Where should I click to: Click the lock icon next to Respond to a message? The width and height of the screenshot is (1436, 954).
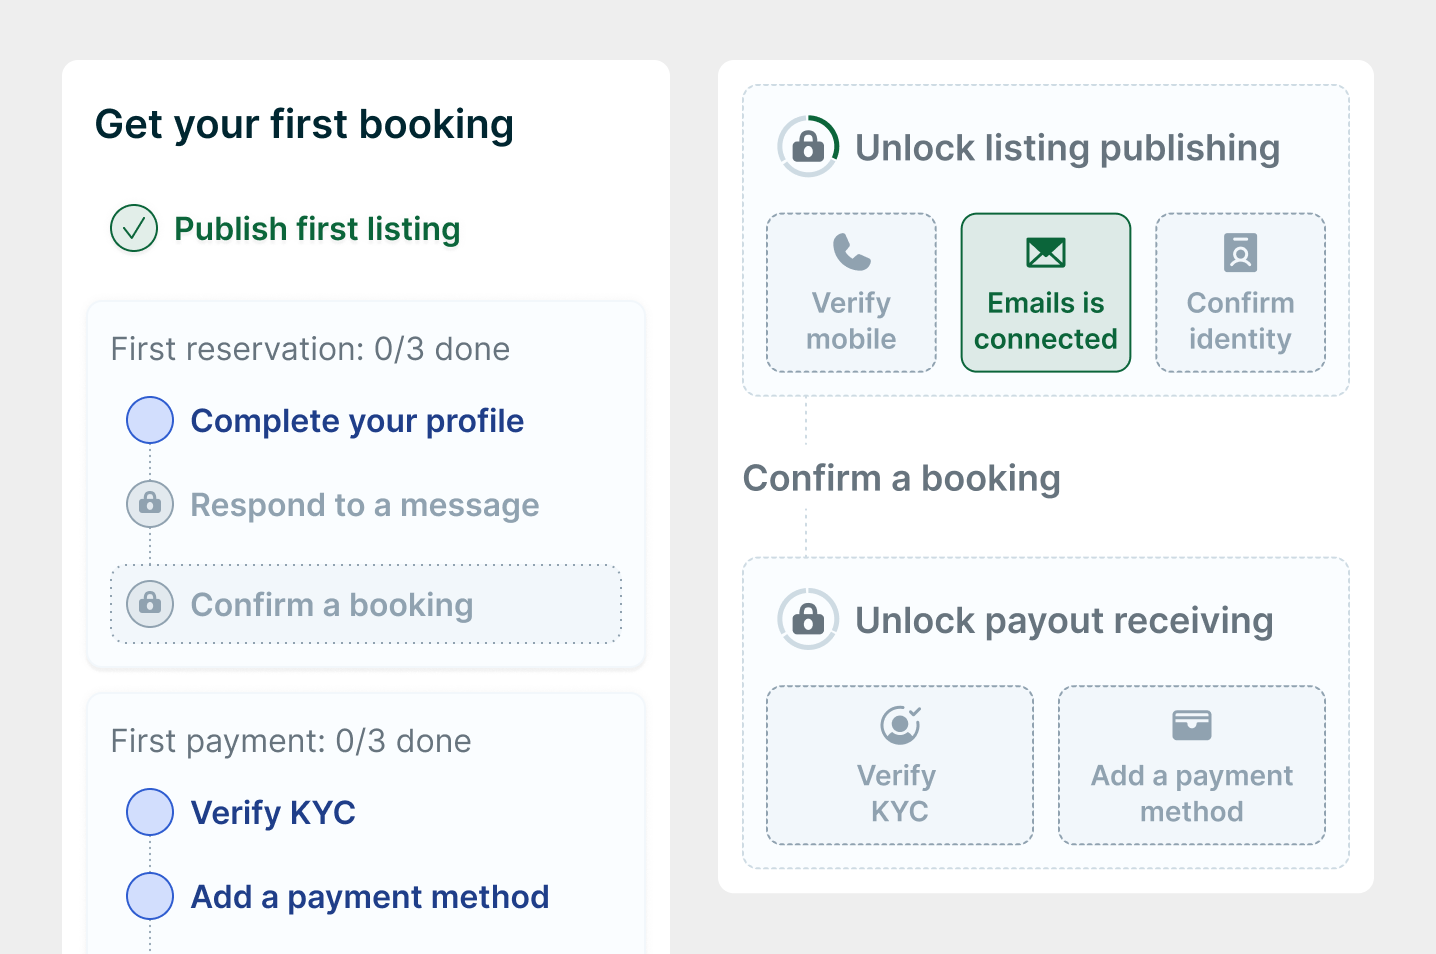150,504
